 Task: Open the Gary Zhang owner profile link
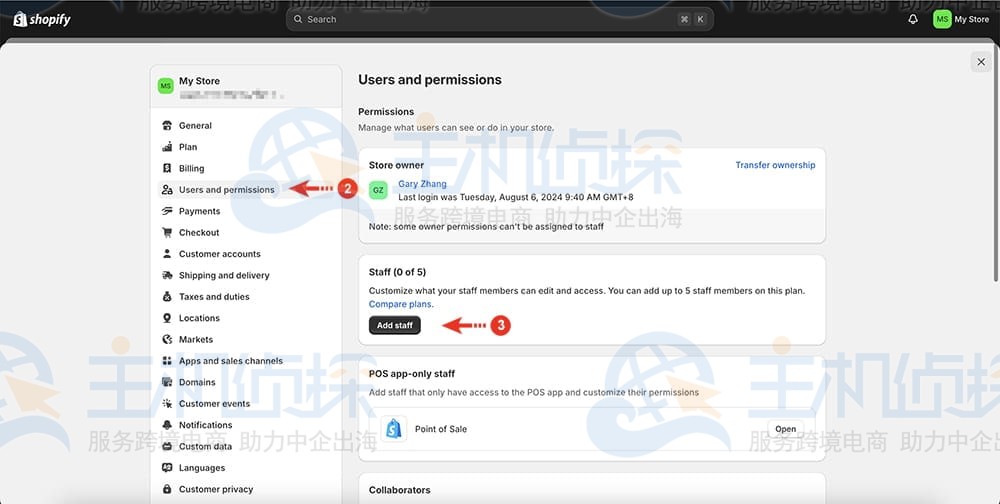point(422,184)
